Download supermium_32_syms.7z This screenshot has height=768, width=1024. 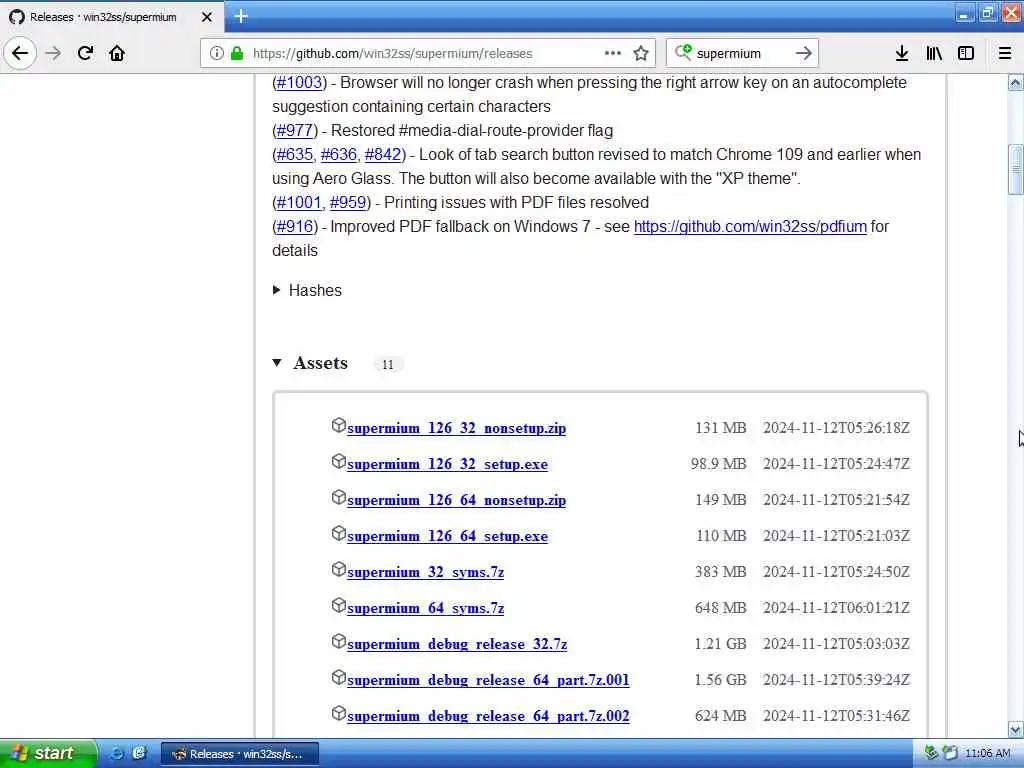pos(426,572)
